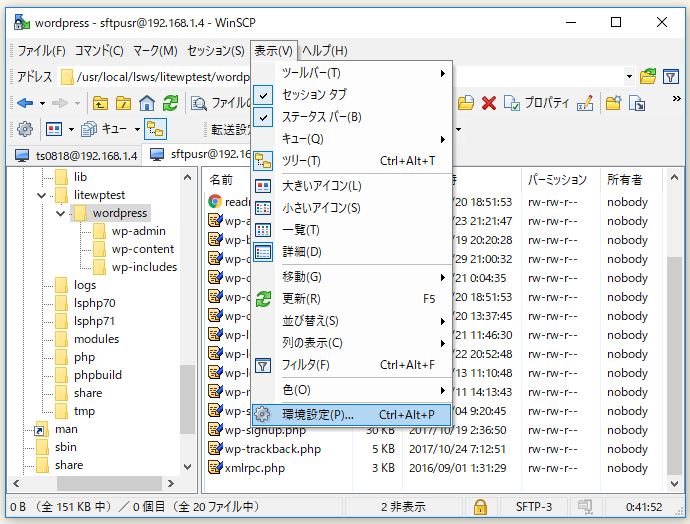
Task: Click the move-to folder icon
Action: click(466, 103)
